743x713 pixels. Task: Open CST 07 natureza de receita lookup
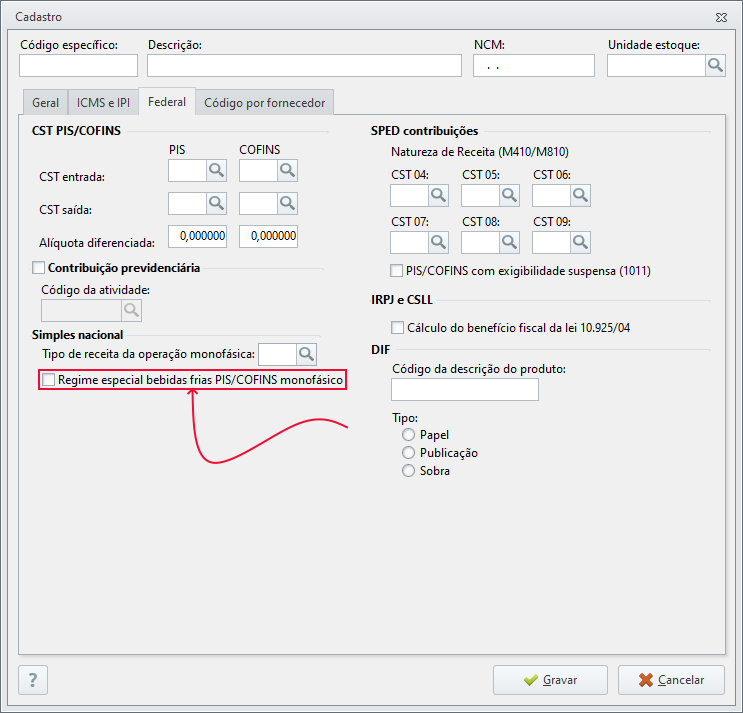click(438, 243)
